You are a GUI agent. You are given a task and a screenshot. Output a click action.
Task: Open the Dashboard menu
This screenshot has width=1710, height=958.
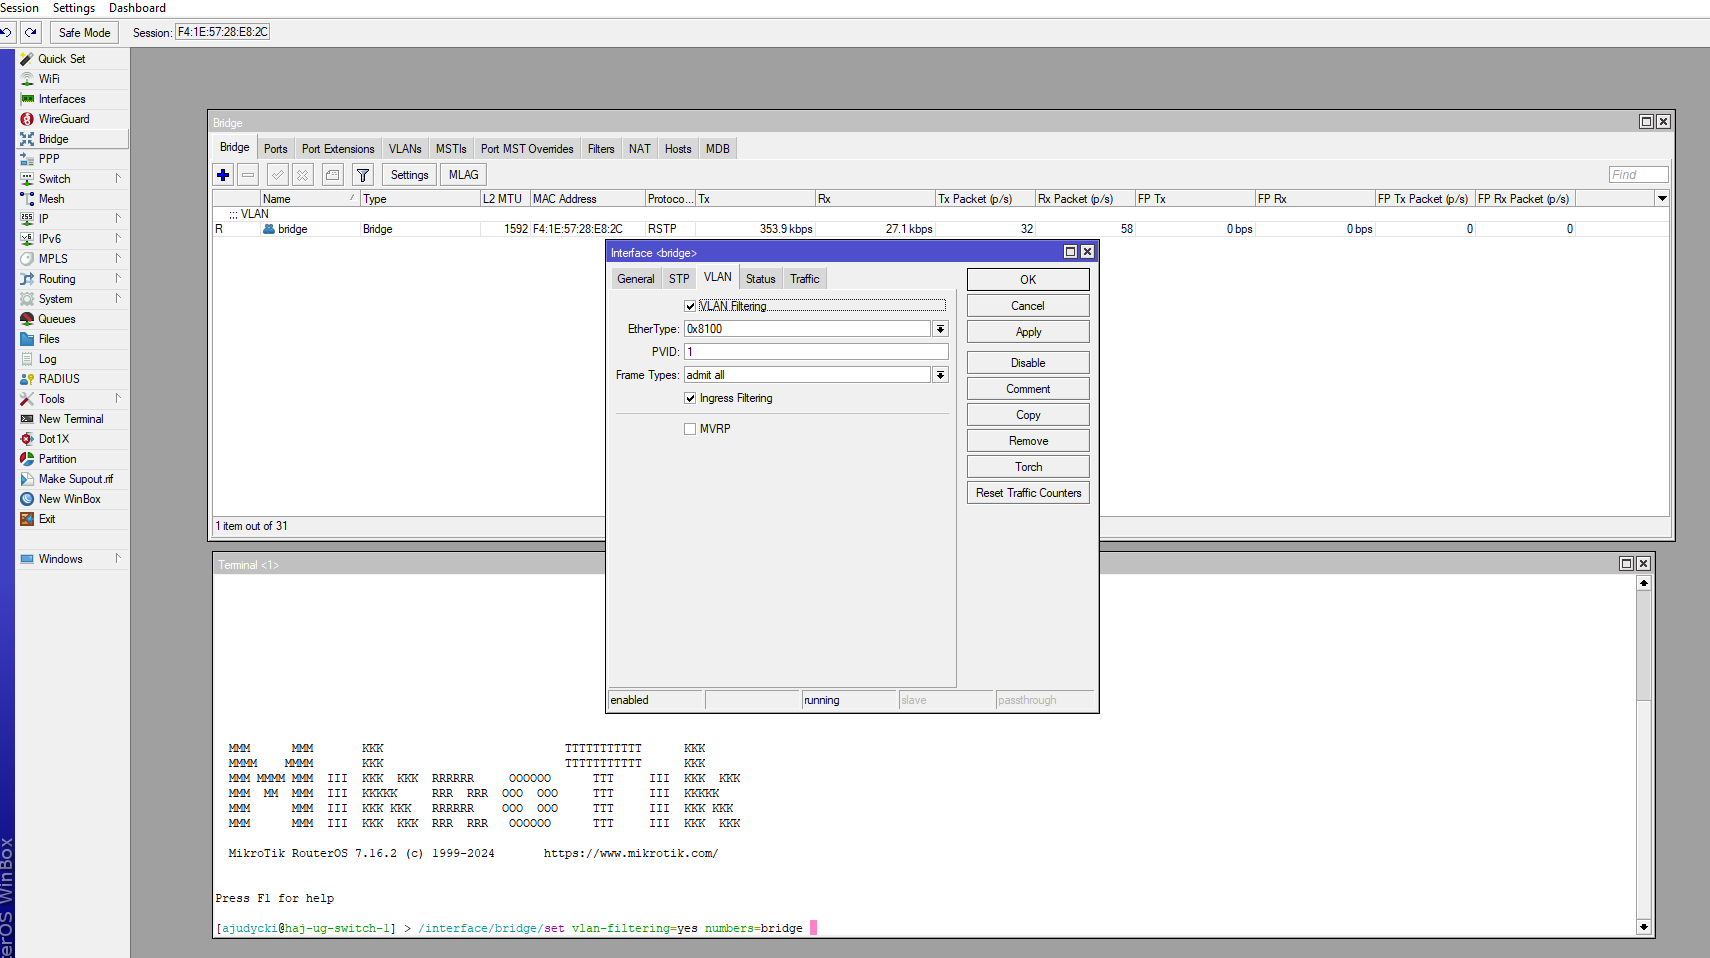tap(137, 8)
